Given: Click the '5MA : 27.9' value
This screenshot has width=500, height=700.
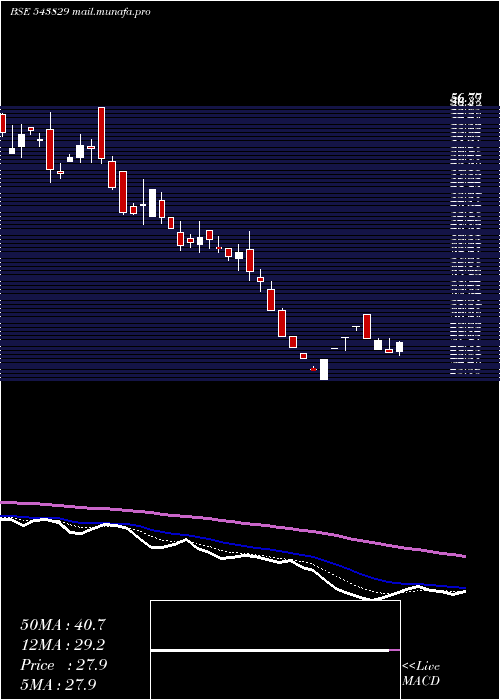Looking at the screenshot, I should coord(58,684).
